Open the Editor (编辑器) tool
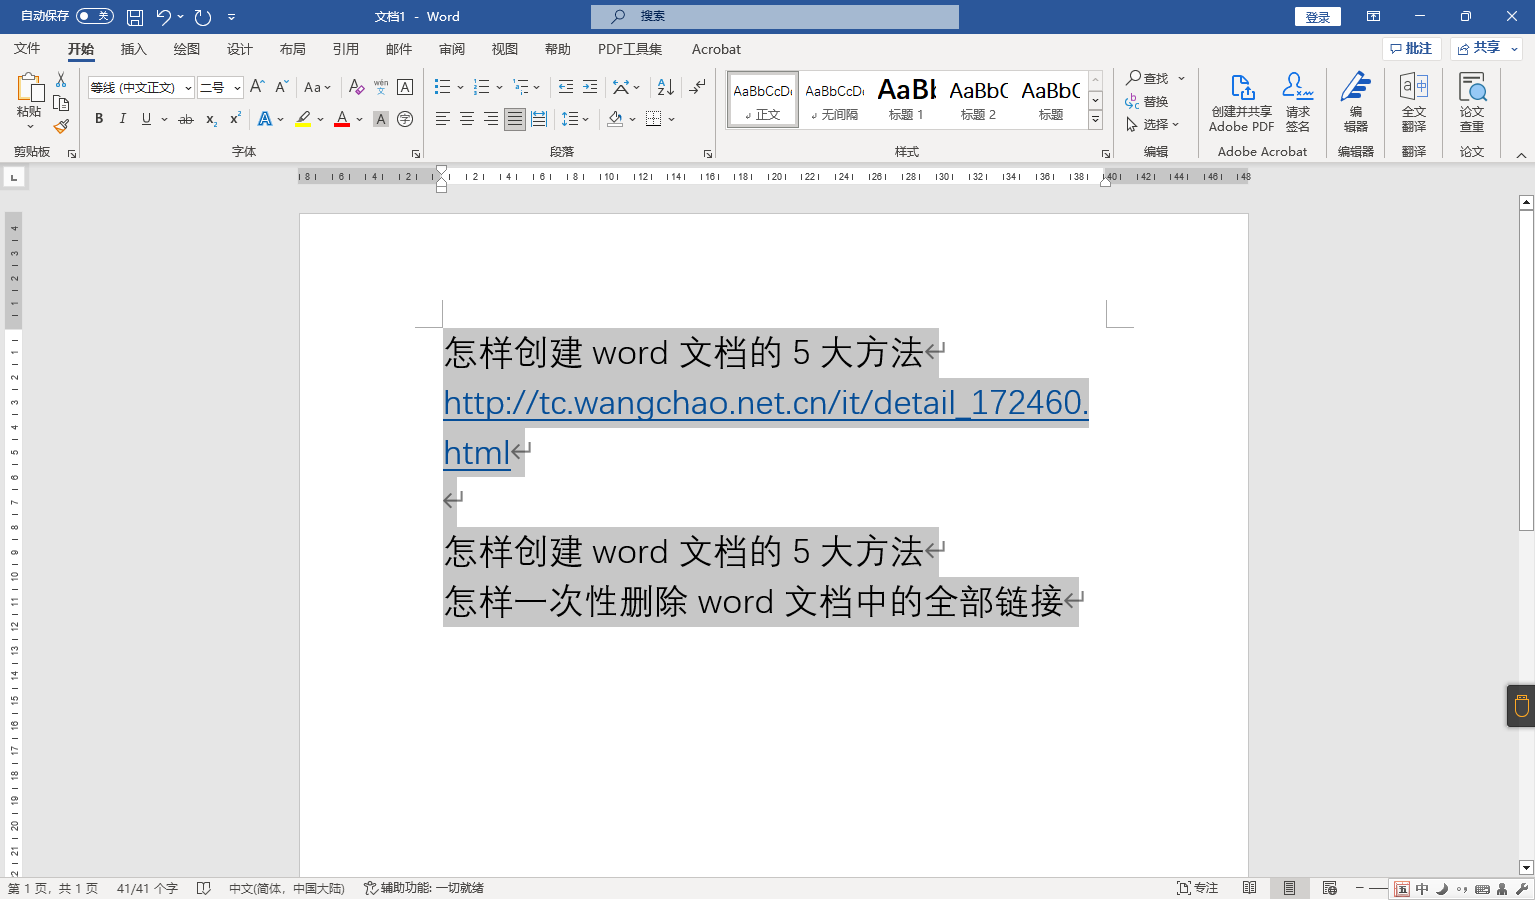Image resolution: width=1535 pixels, height=900 pixels. (x=1356, y=103)
